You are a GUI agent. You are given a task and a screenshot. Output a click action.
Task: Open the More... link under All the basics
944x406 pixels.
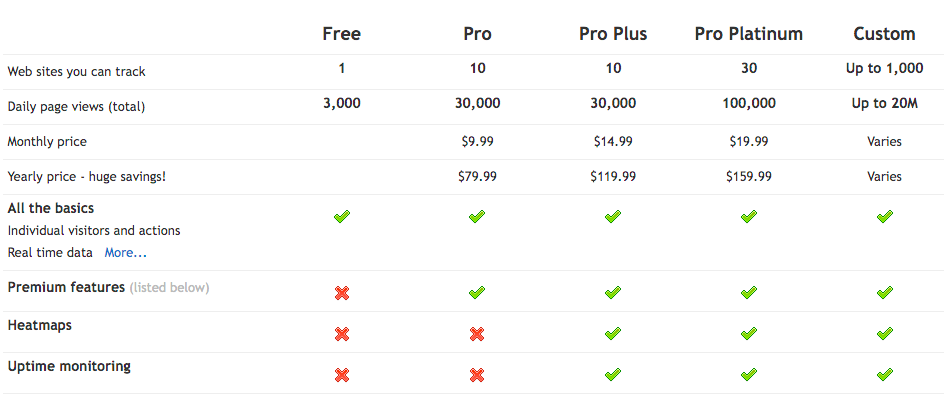click(125, 253)
